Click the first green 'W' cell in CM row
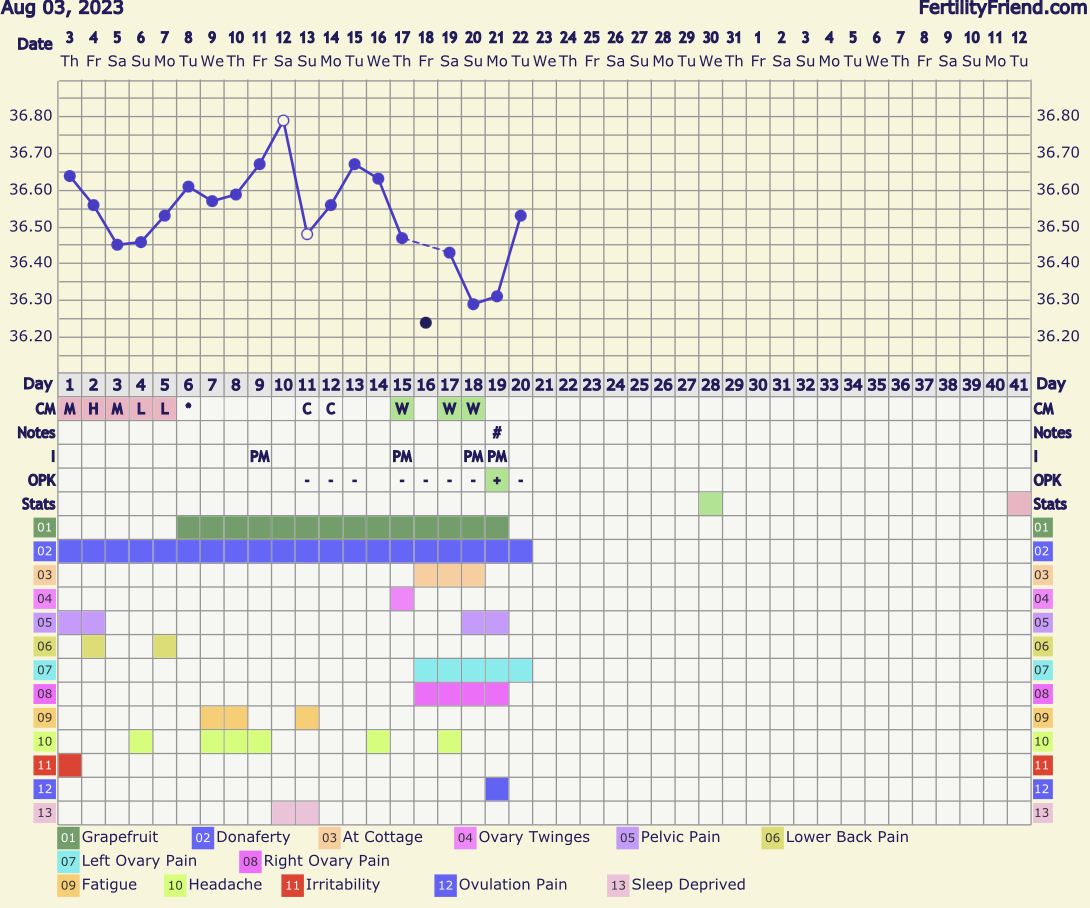 pyautogui.click(x=402, y=409)
